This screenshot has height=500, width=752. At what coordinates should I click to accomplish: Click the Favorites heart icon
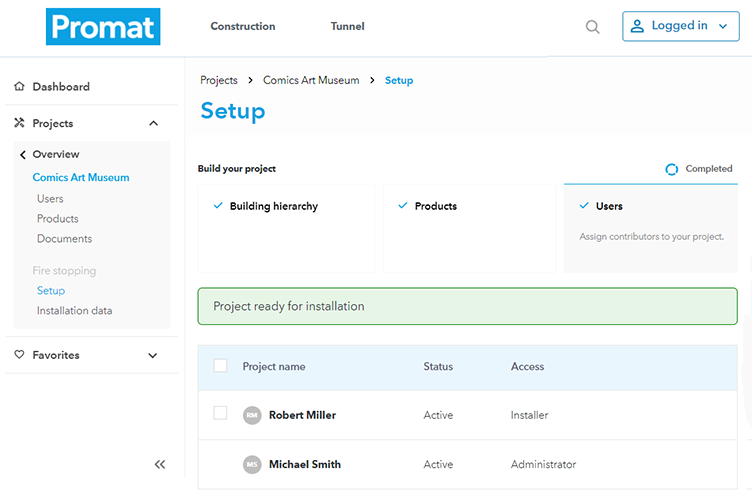19,355
